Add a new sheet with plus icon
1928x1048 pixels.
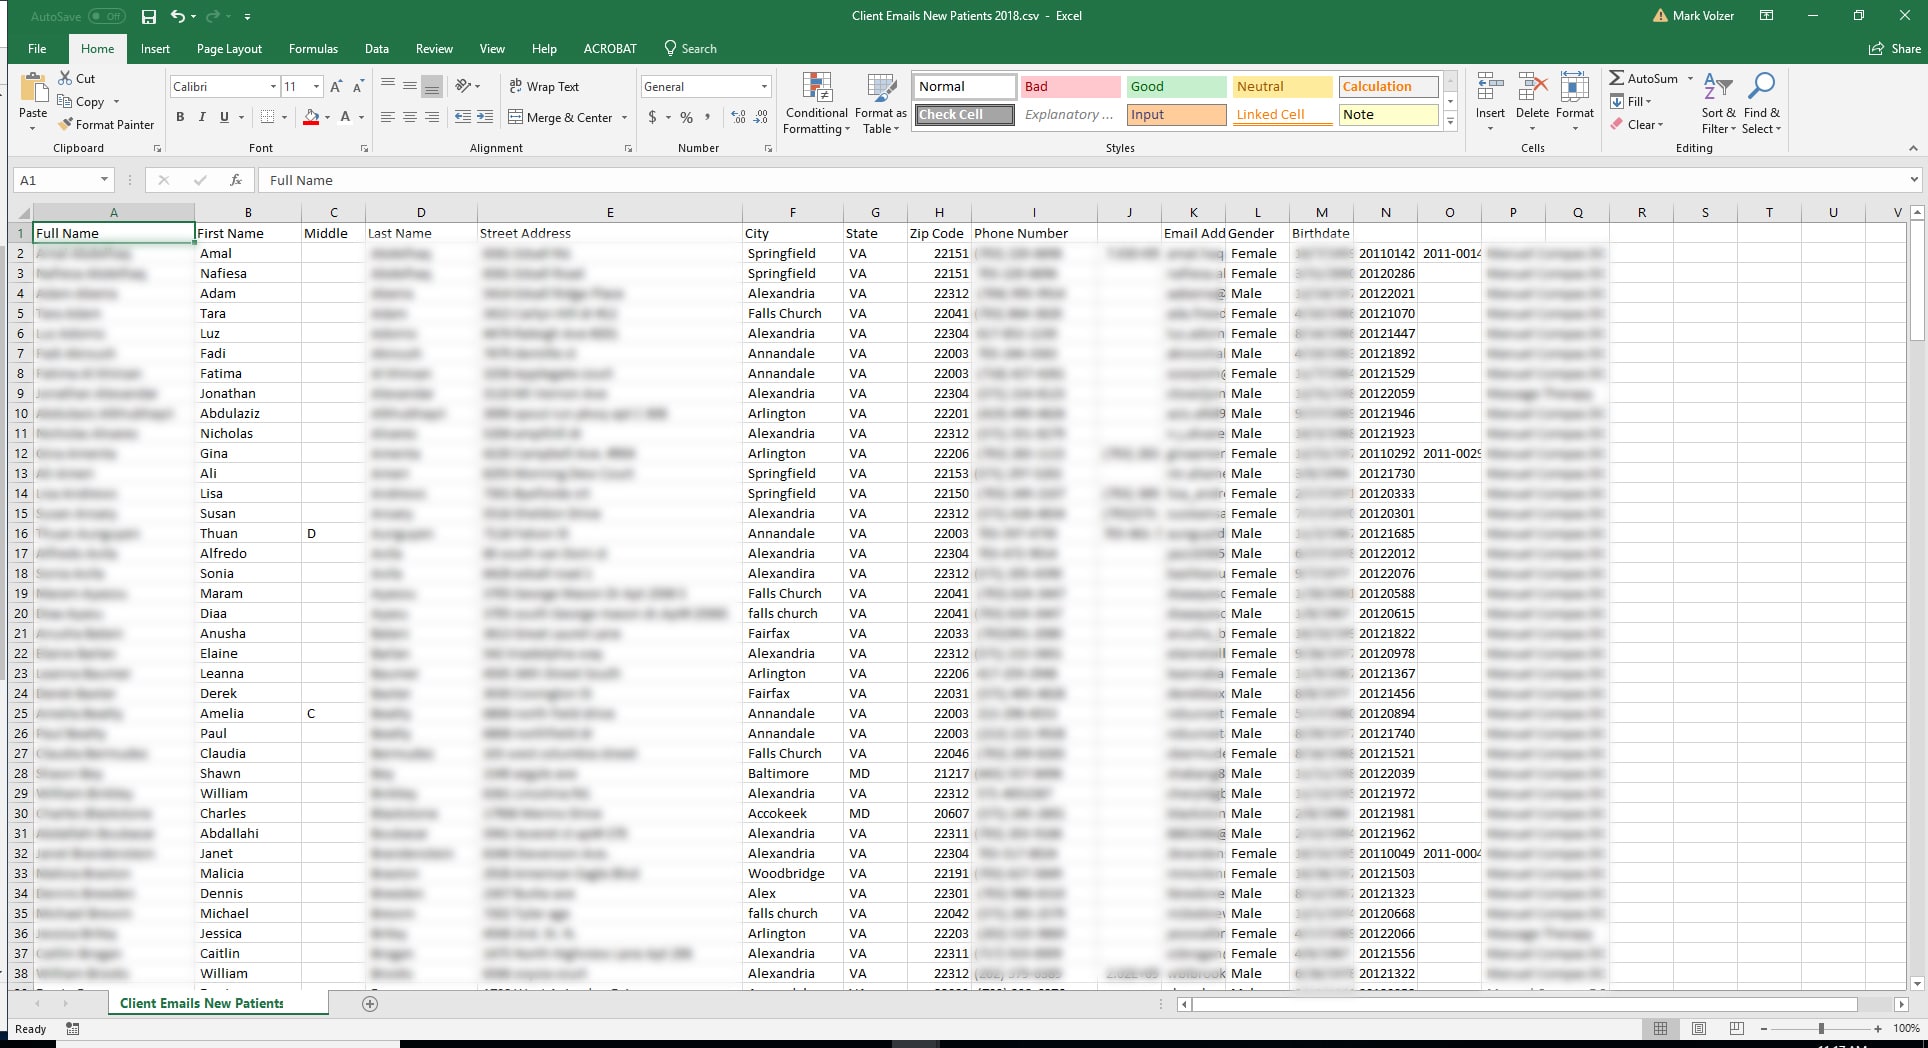point(370,1003)
